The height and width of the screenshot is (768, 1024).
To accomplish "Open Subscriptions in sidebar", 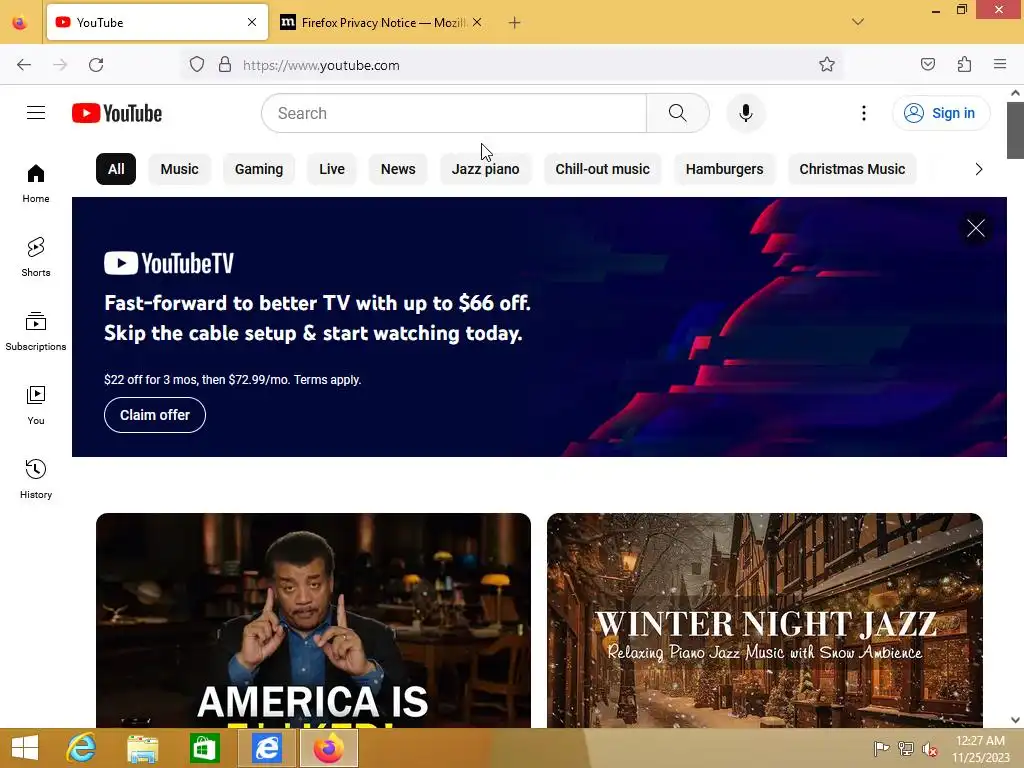I will [x=36, y=332].
